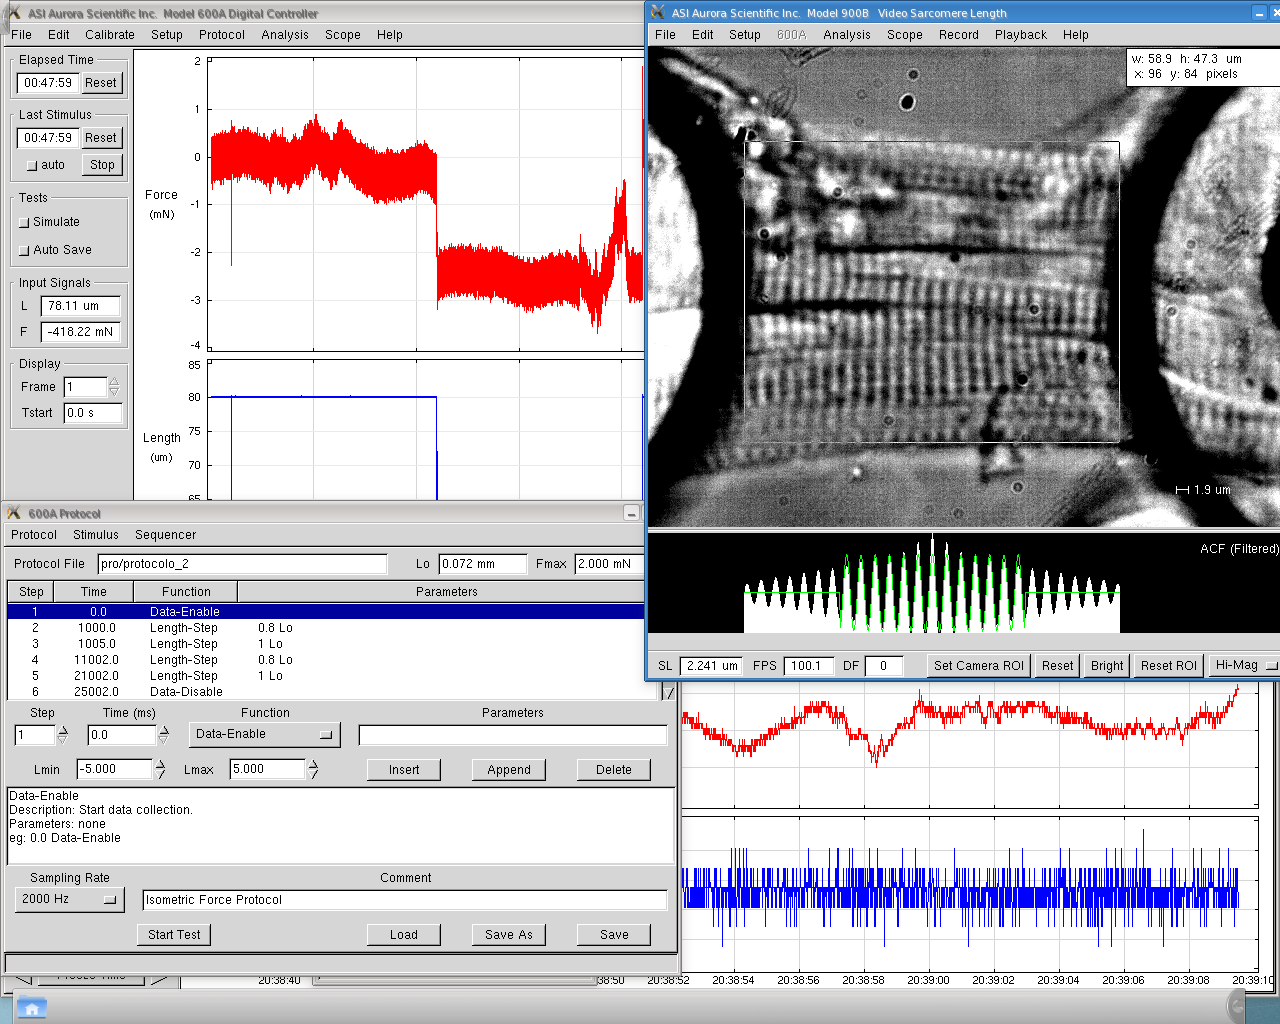
Task: Click the Start Test button
Action: click(174, 934)
